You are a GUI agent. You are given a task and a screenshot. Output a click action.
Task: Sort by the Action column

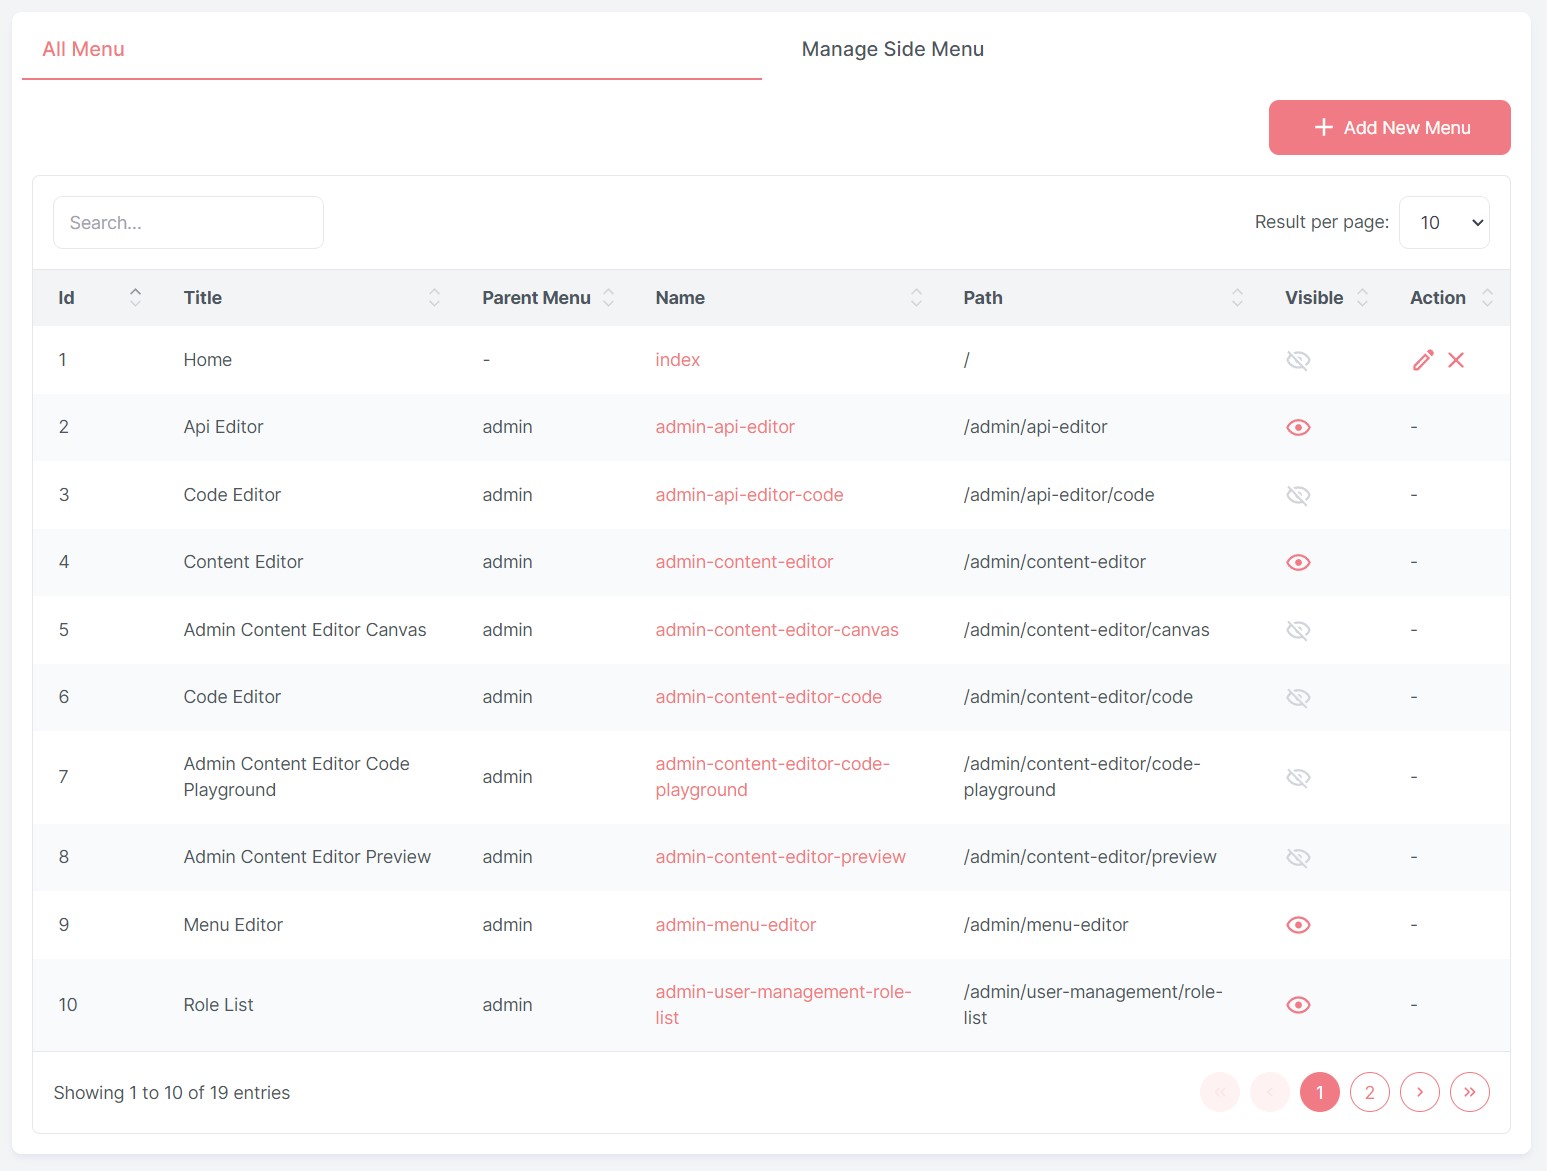1487,297
